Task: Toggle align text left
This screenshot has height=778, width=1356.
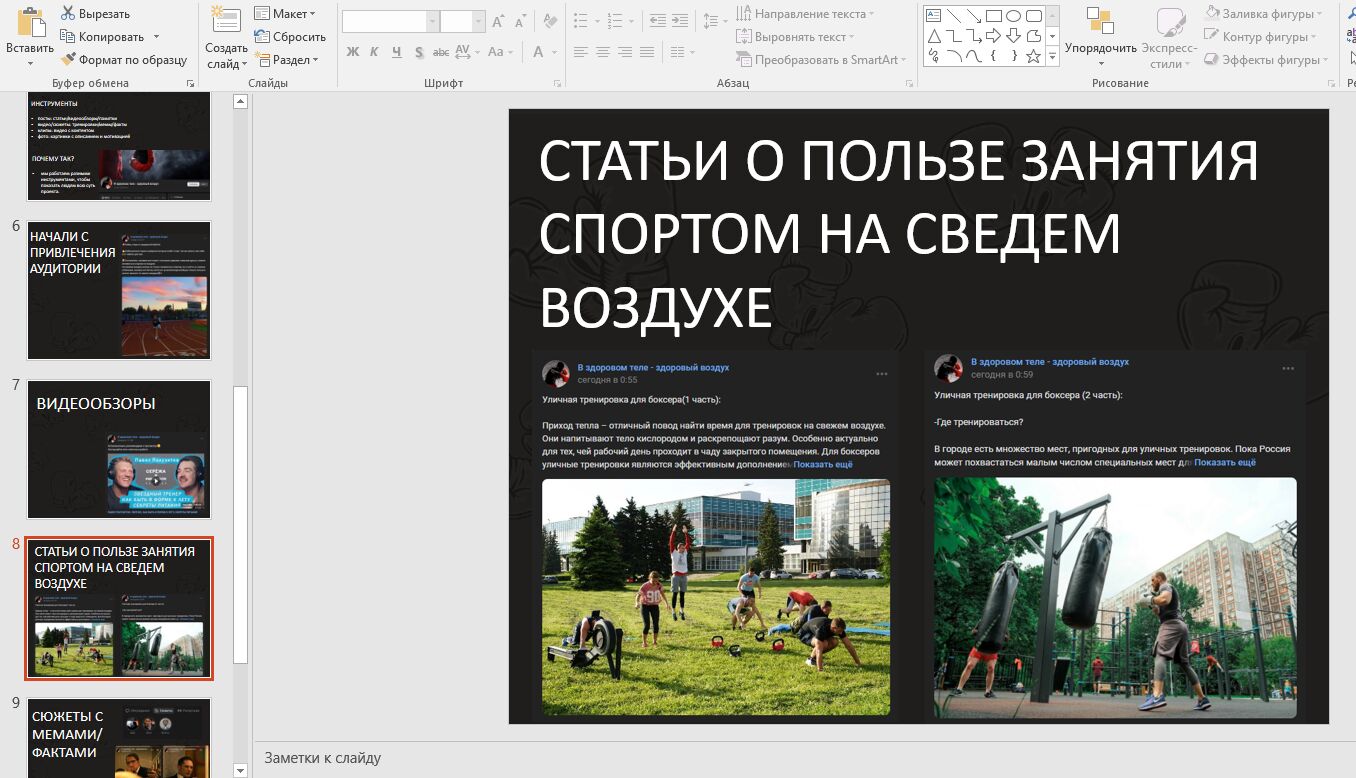Action: pos(580,52)
